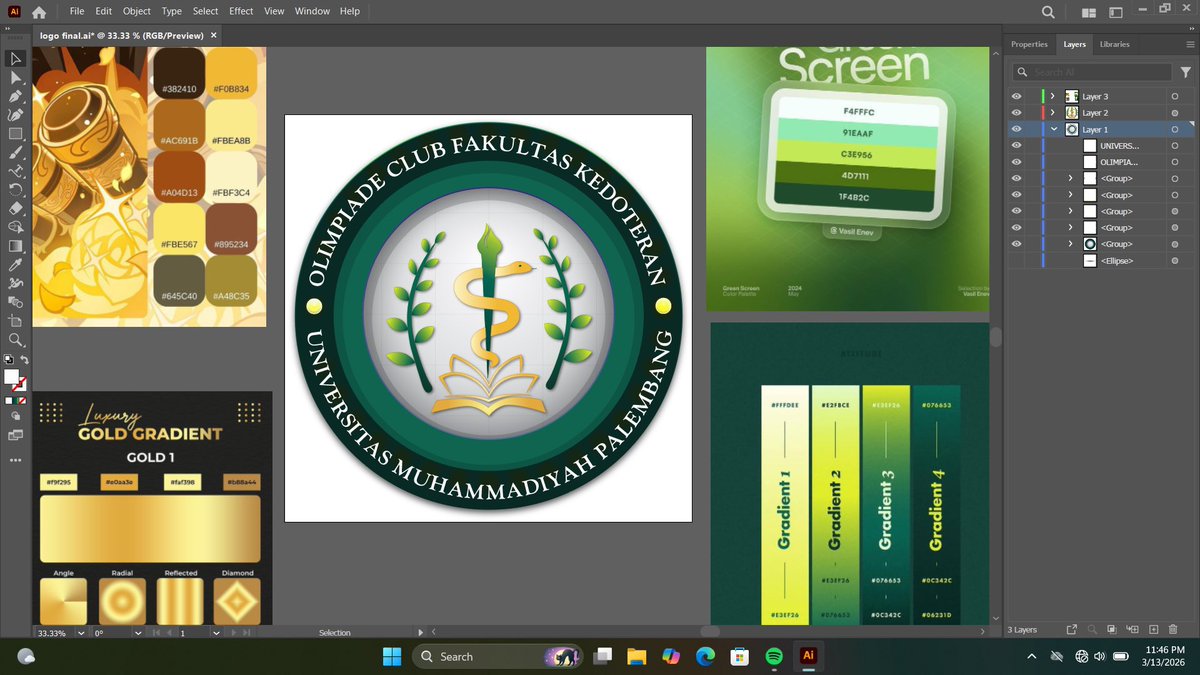Click the target circle for Layer 3
Screen dimensions: 1200x675
[x=1175, y=96]
